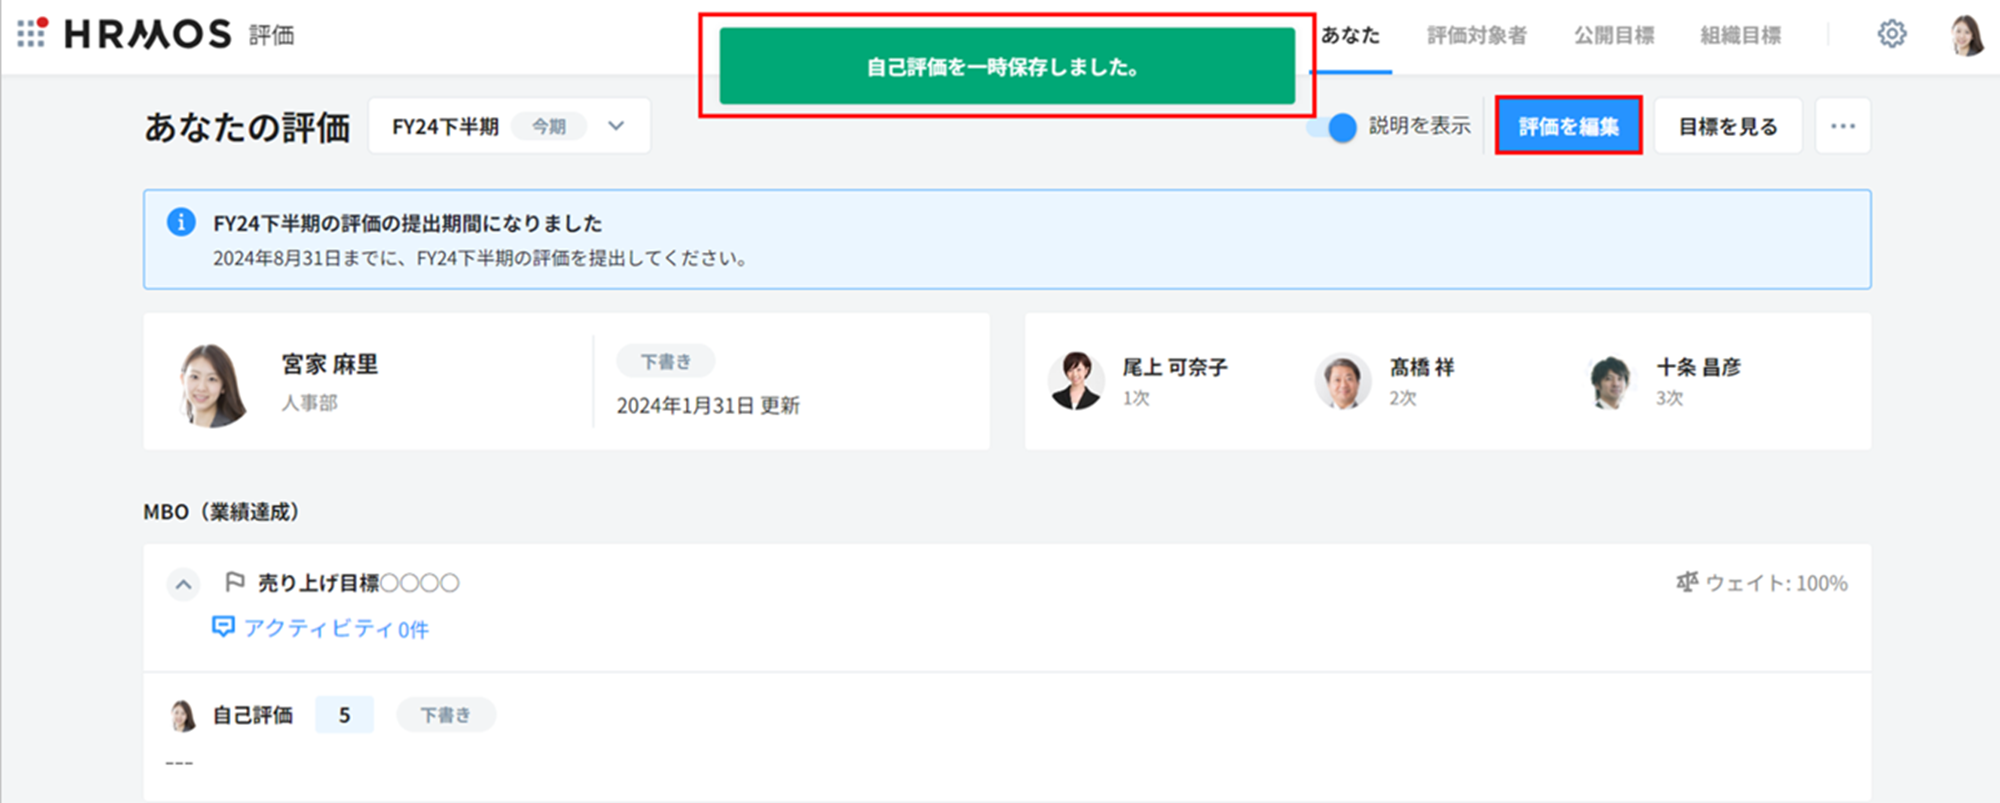Click the activity comment icon
Image resolution: width=2000 pixels, height=803 pixels.
click(x=223, y=627)
